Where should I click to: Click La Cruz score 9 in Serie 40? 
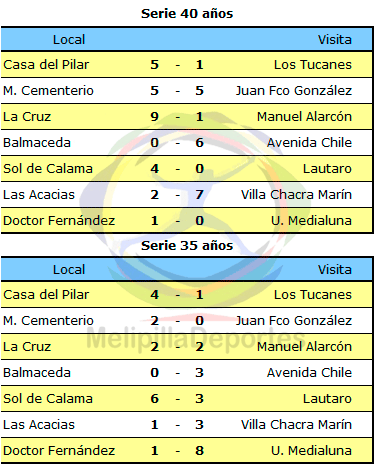(154, 117)
